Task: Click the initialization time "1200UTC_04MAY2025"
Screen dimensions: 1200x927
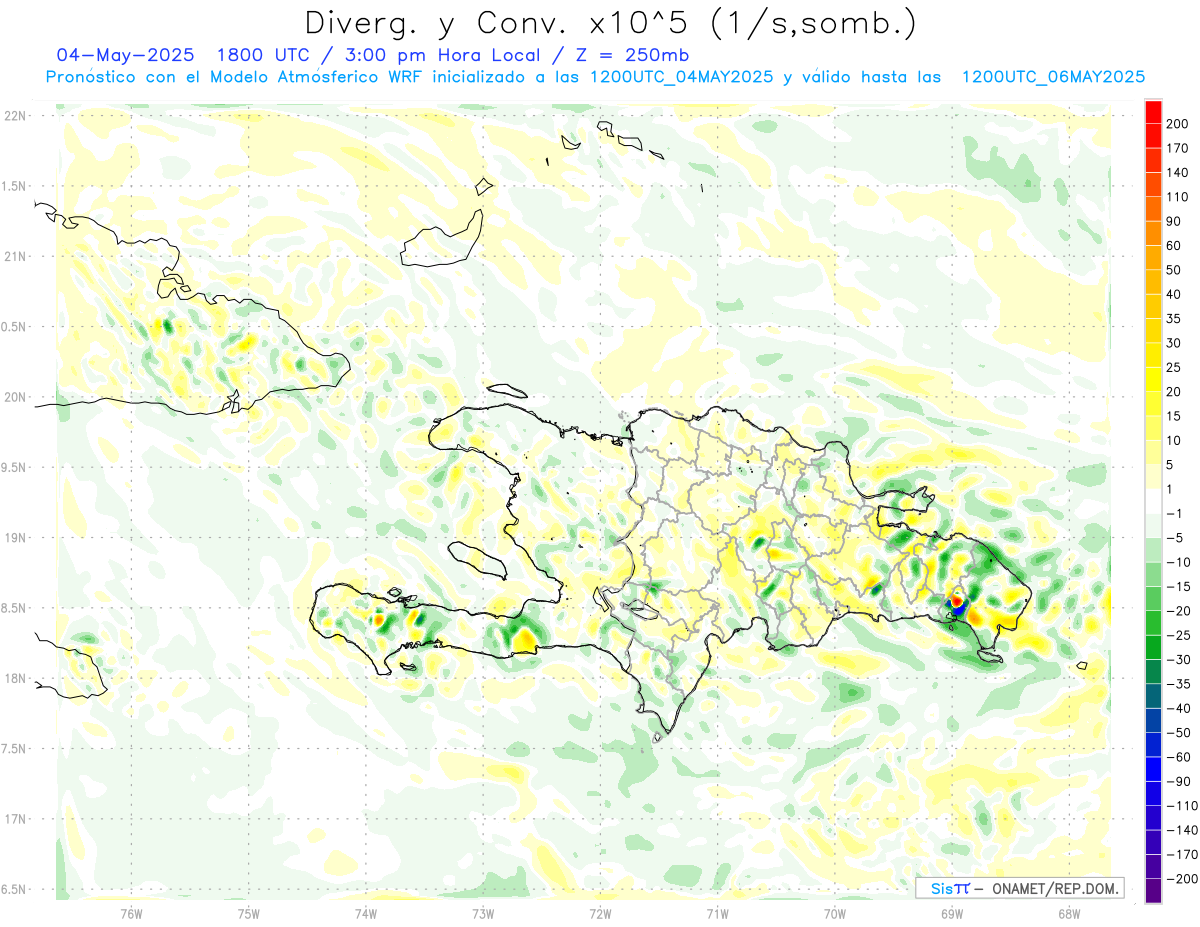Action: (x=681, y=77)
